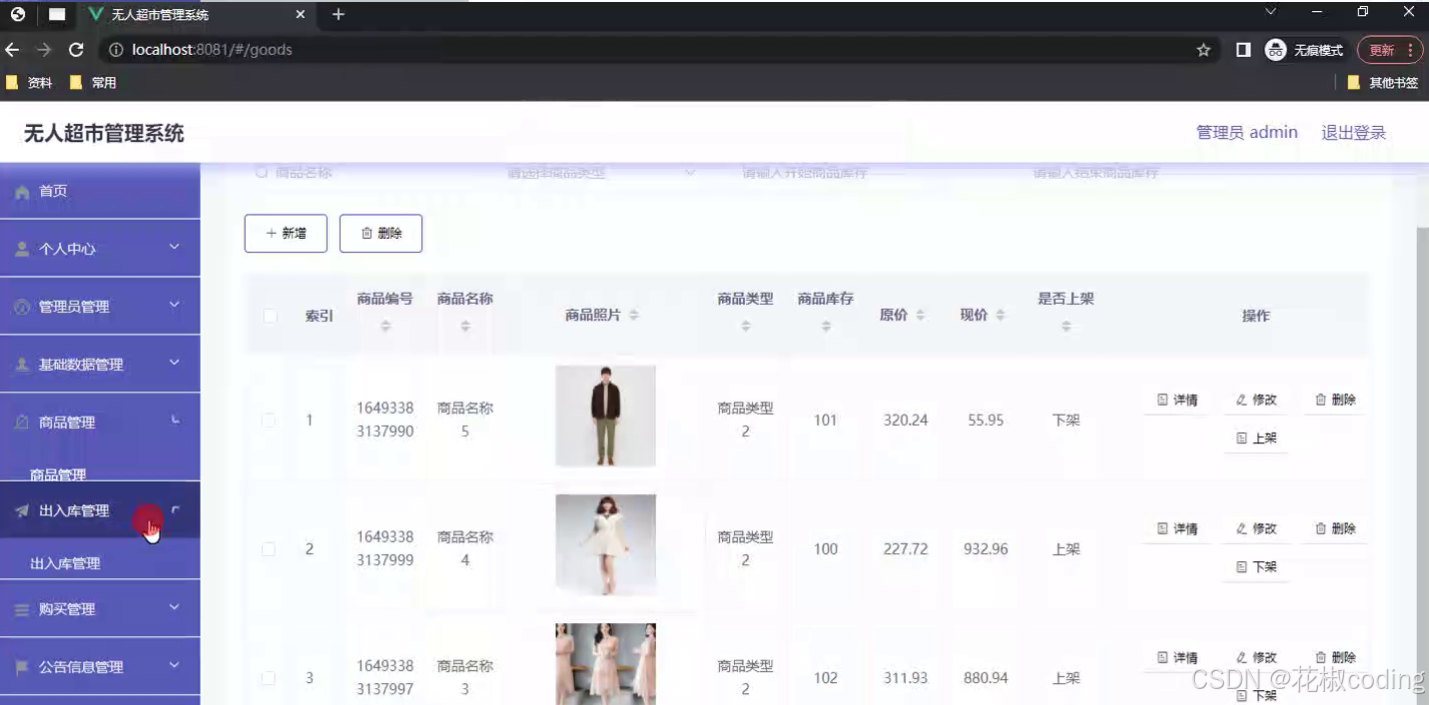Sort by 是否上架 column arrows

(x=1066, y=326)
